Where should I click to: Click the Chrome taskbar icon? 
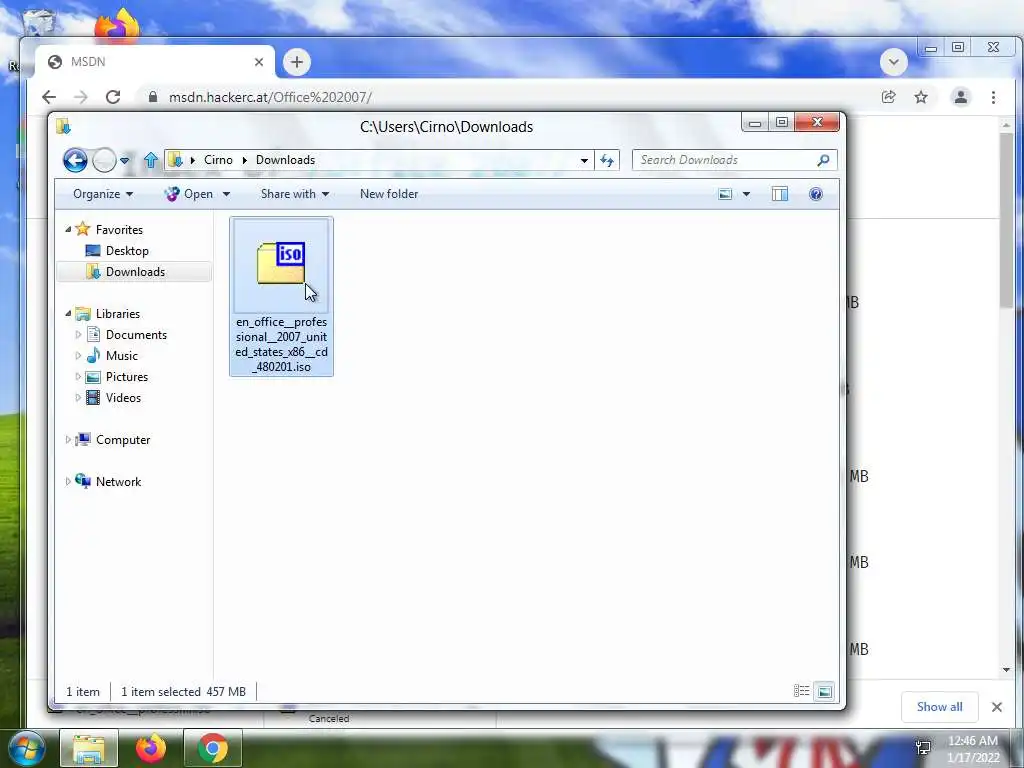(213, 748)
